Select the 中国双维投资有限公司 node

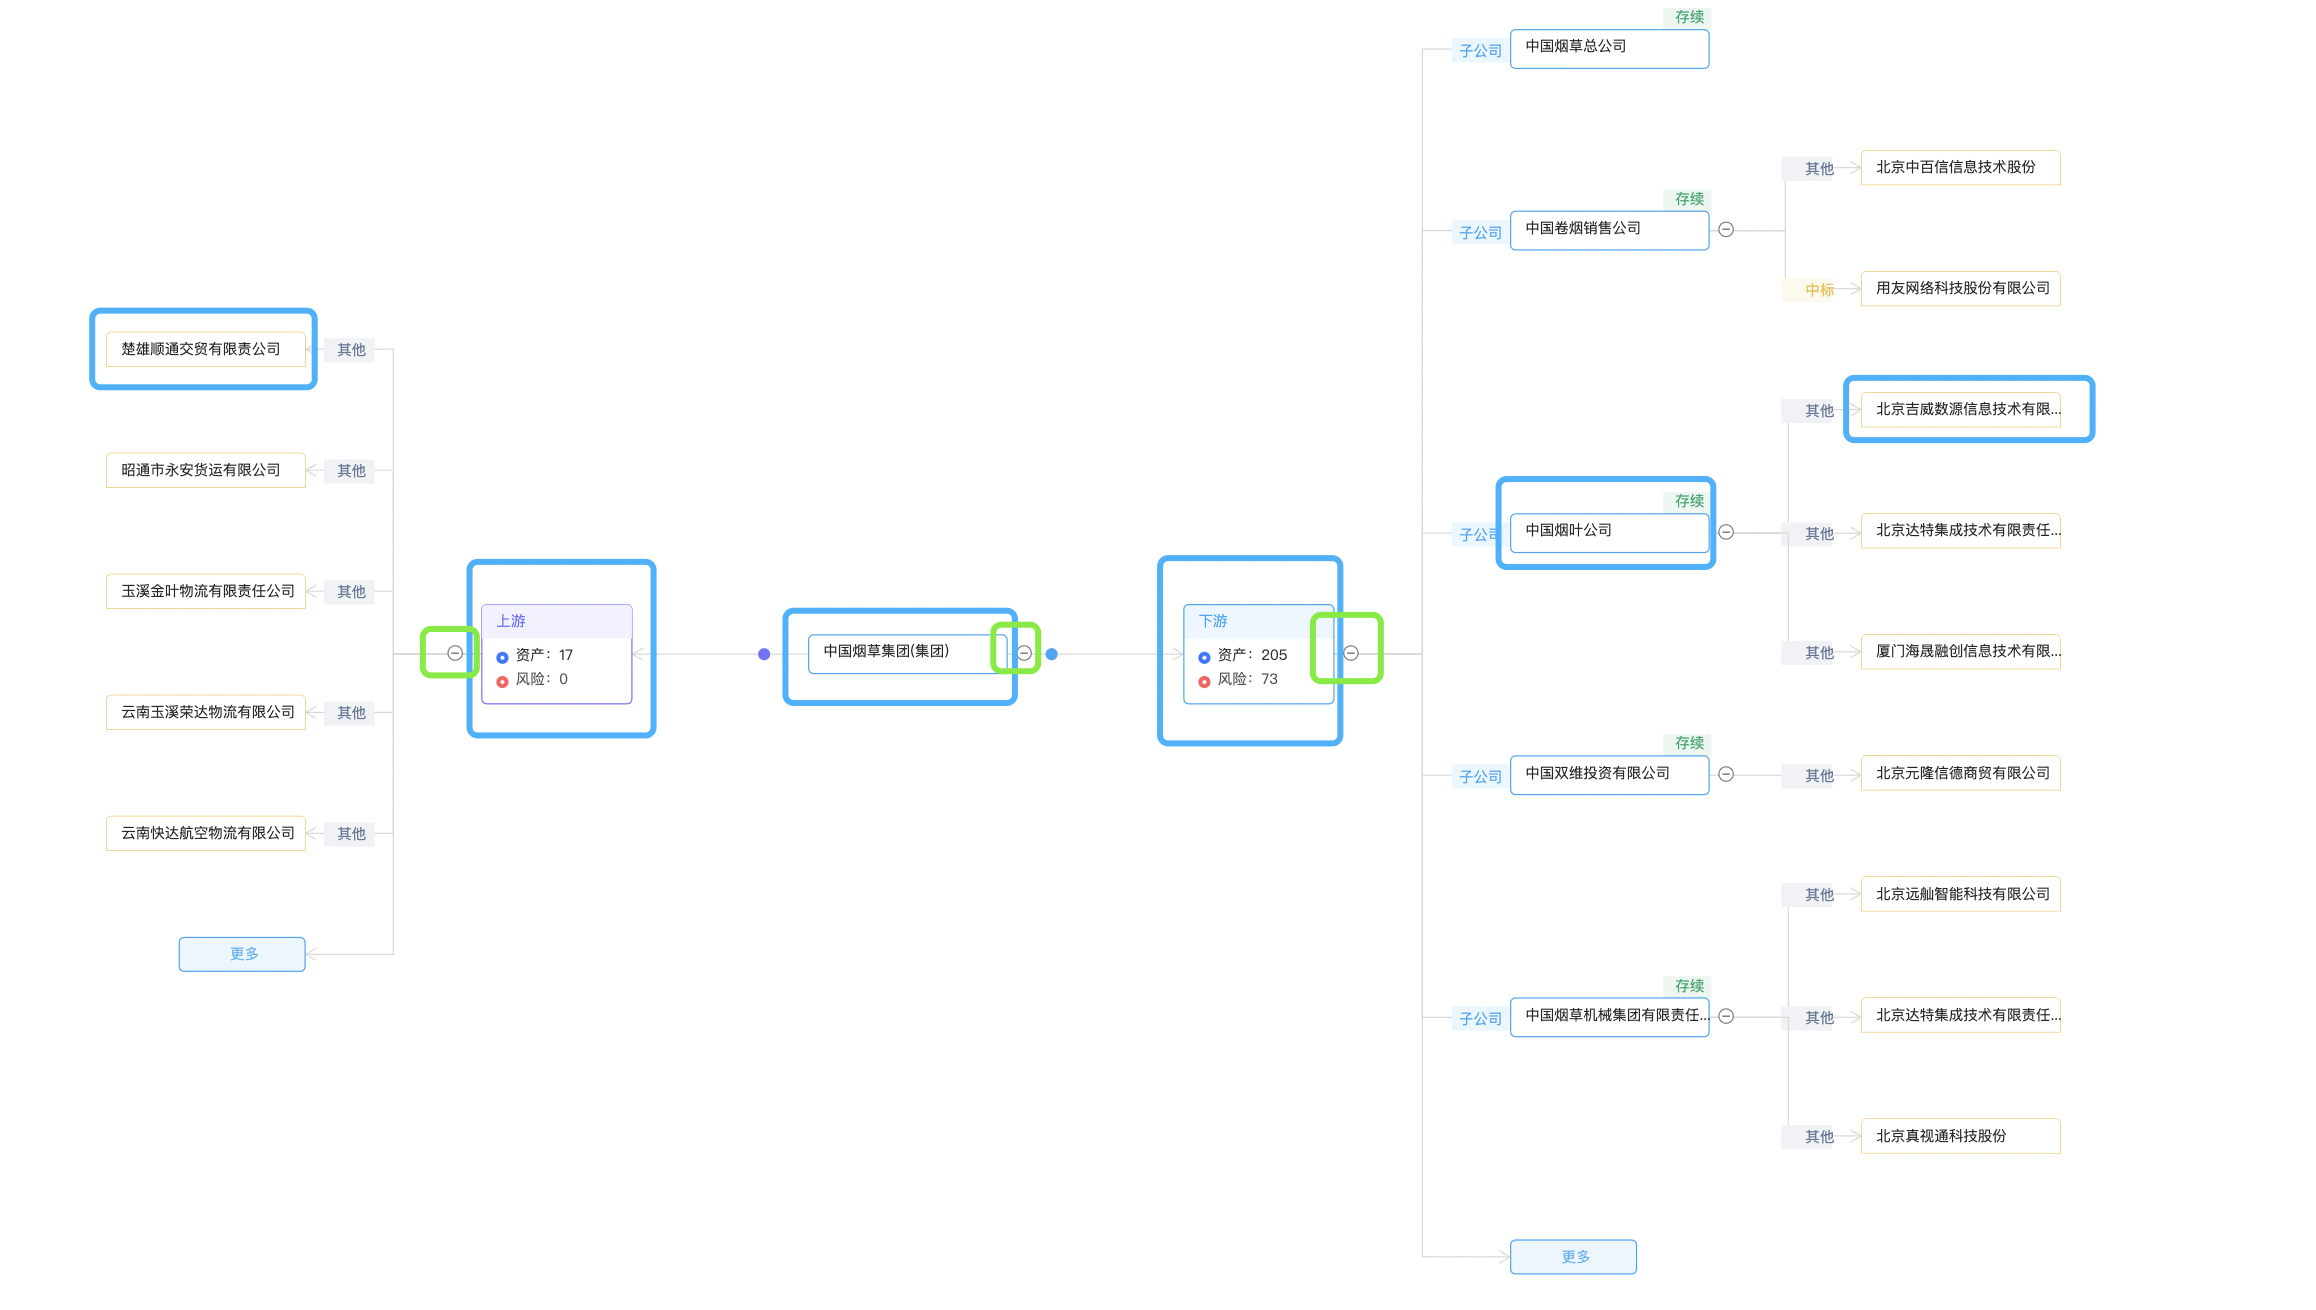[1610, 775]
